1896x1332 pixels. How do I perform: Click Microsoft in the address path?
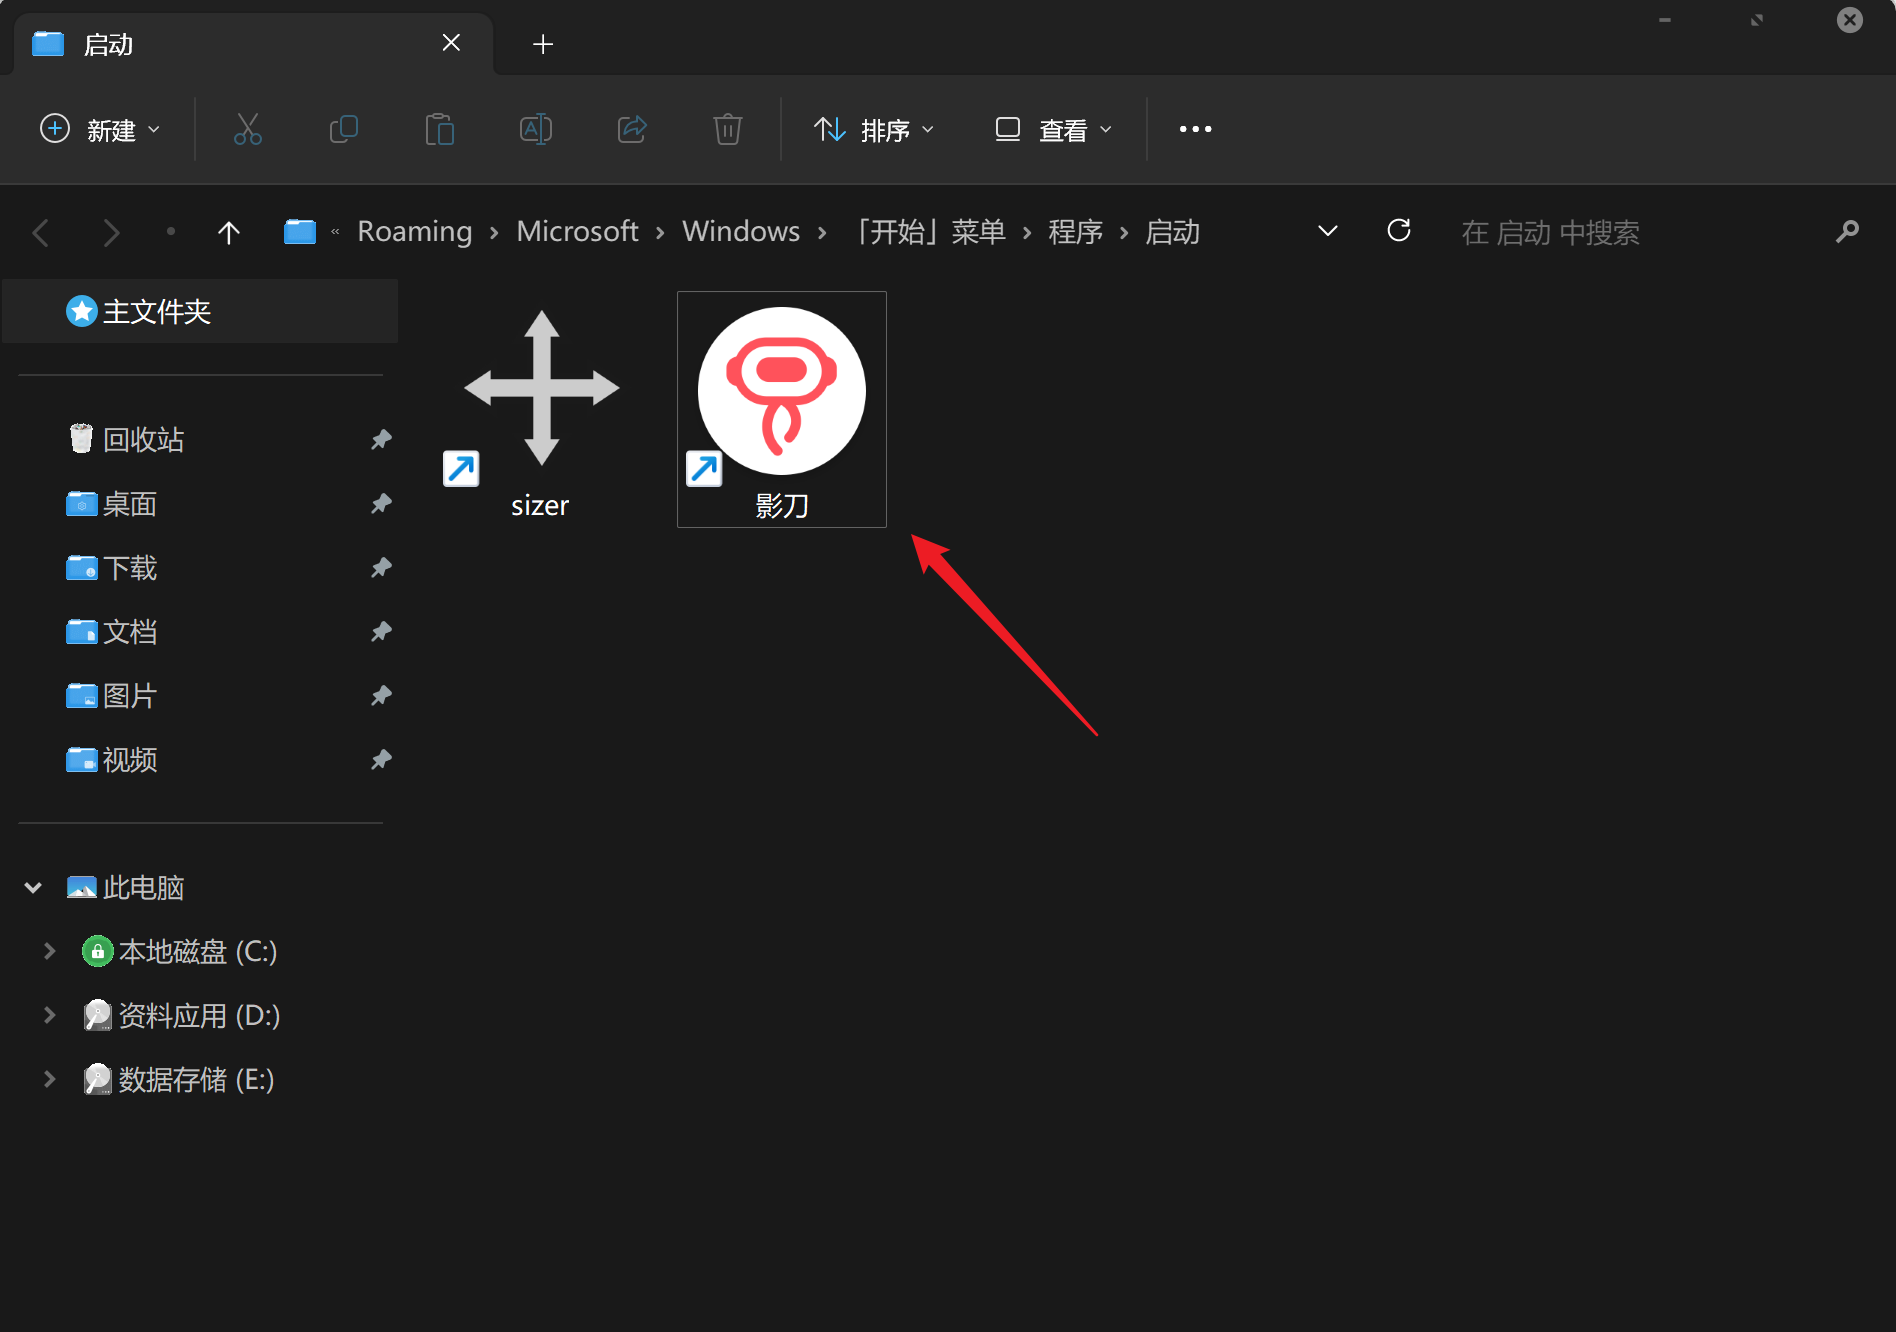(577, 232)
